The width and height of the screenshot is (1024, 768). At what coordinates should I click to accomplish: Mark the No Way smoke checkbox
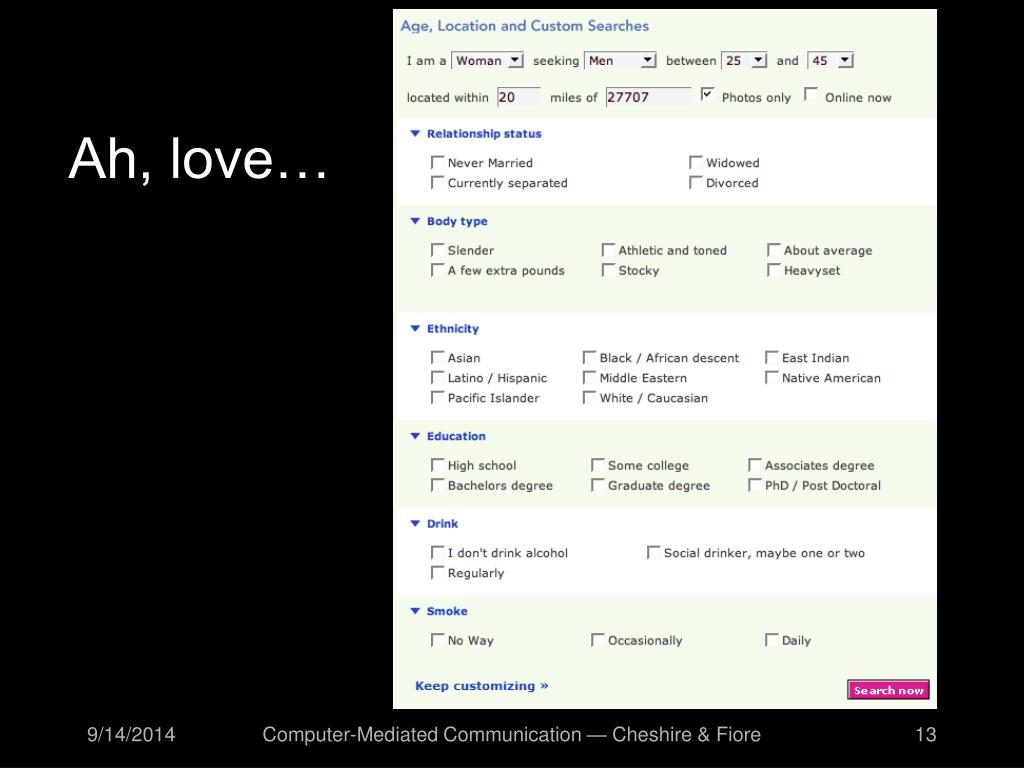point(438,640)
